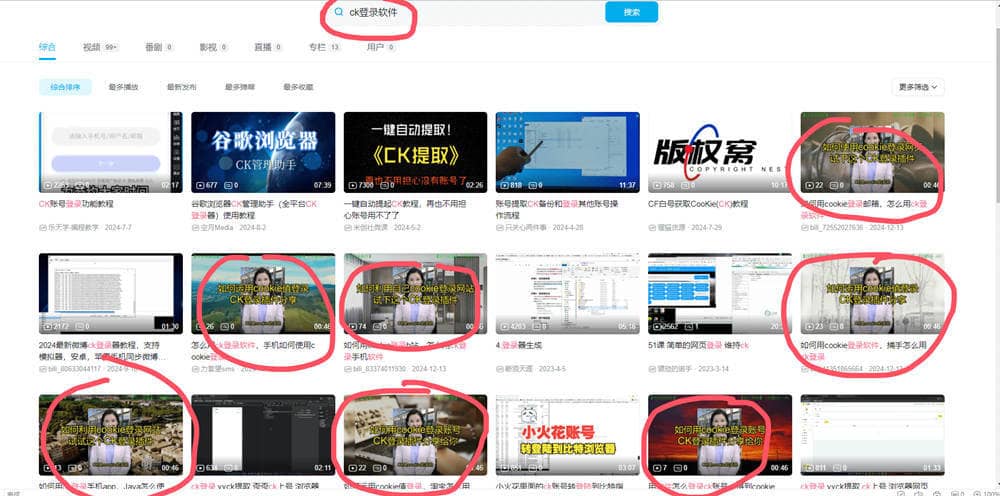Click the date text 2024-7-29
Screen dimensions: 1000x496
709,228
